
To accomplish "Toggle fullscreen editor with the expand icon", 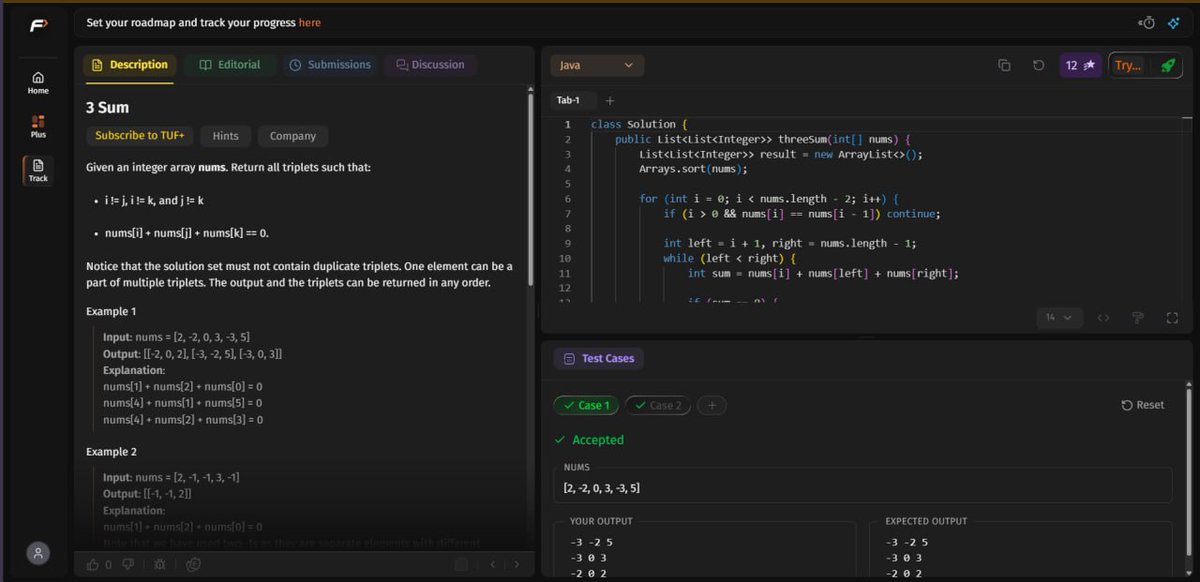I will pos(1172,318).
